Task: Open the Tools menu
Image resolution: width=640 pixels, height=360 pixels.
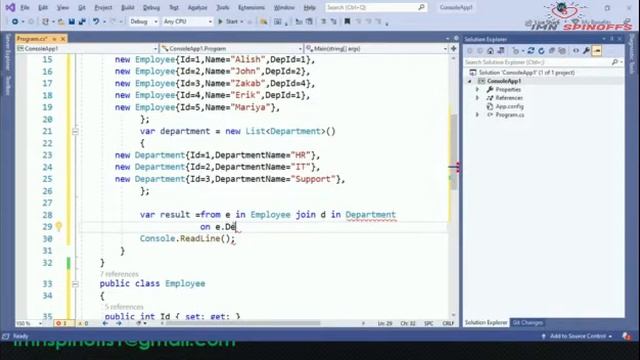Action: pos(222,7)
